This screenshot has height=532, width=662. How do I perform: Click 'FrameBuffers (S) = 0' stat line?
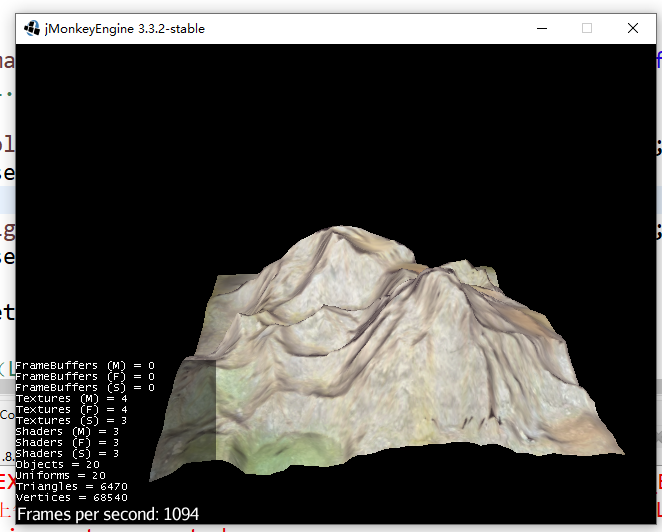click(x=85, y=387)
